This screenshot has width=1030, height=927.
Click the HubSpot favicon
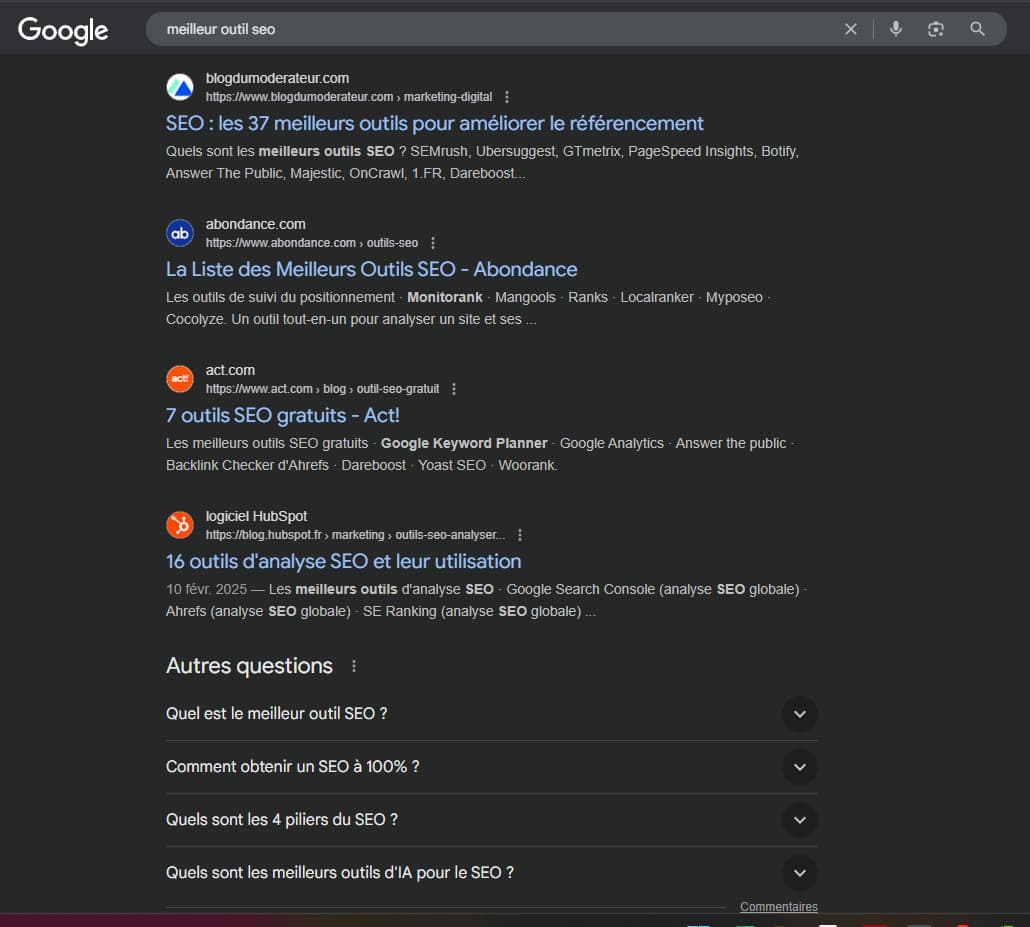(180, 525)
